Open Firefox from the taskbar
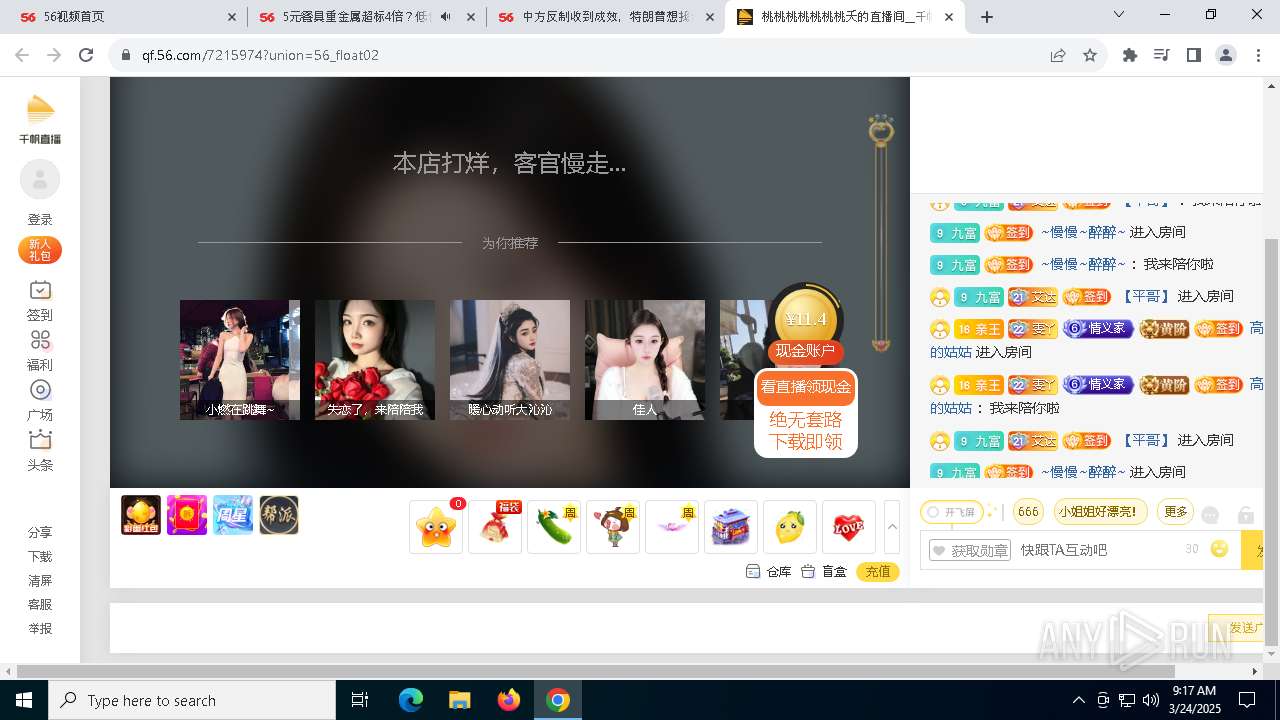 point(509,700)
